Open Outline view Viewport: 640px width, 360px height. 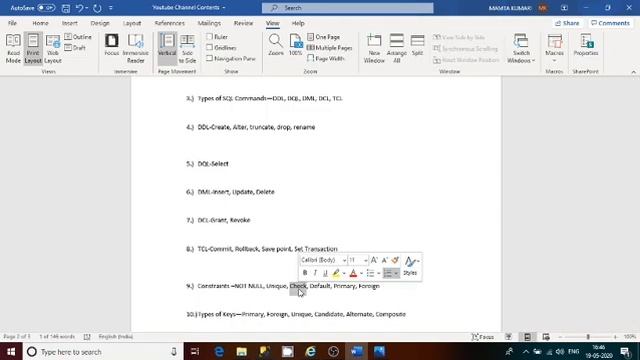(x=78, y=37)
